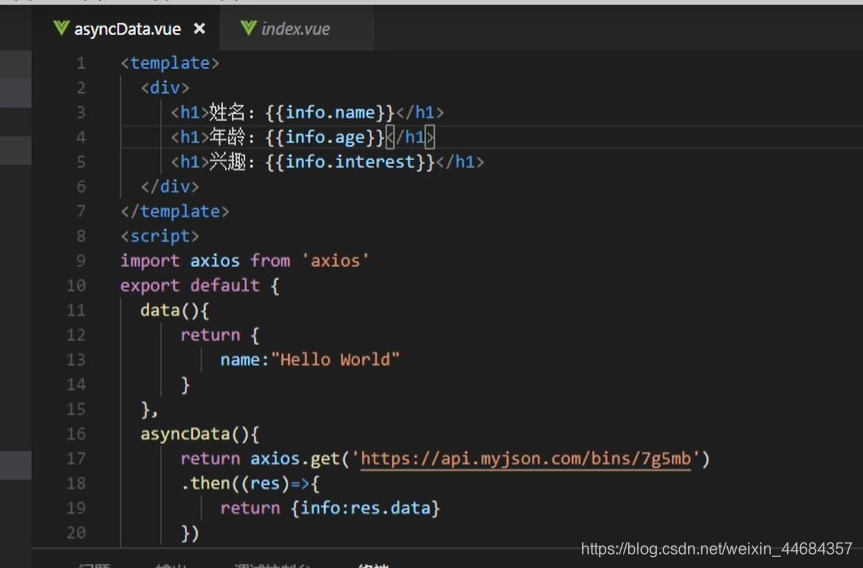Image resolution: width=863 pixels, height=568 pixels.
Task: Close the asyncData.vue tab
Action: pos(199,28)
